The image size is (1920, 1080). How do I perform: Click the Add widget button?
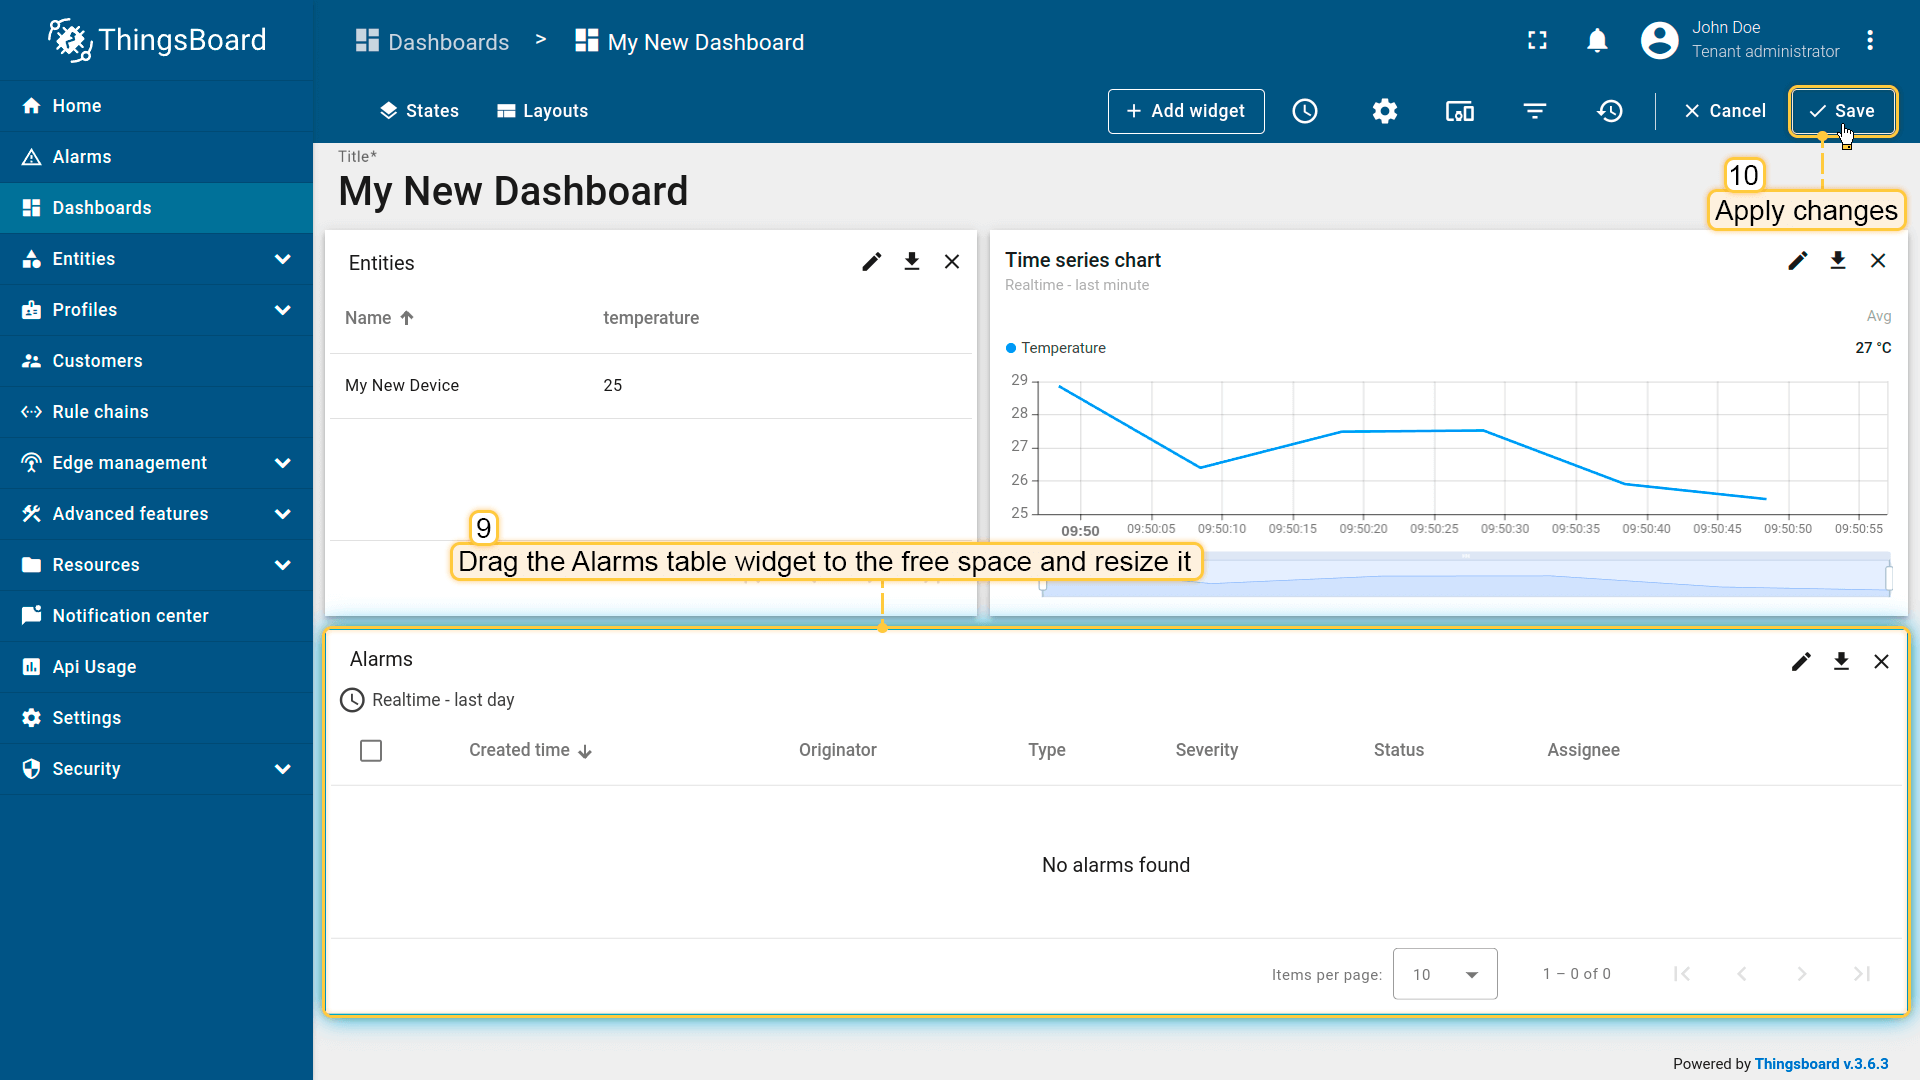click(1185, 111)
